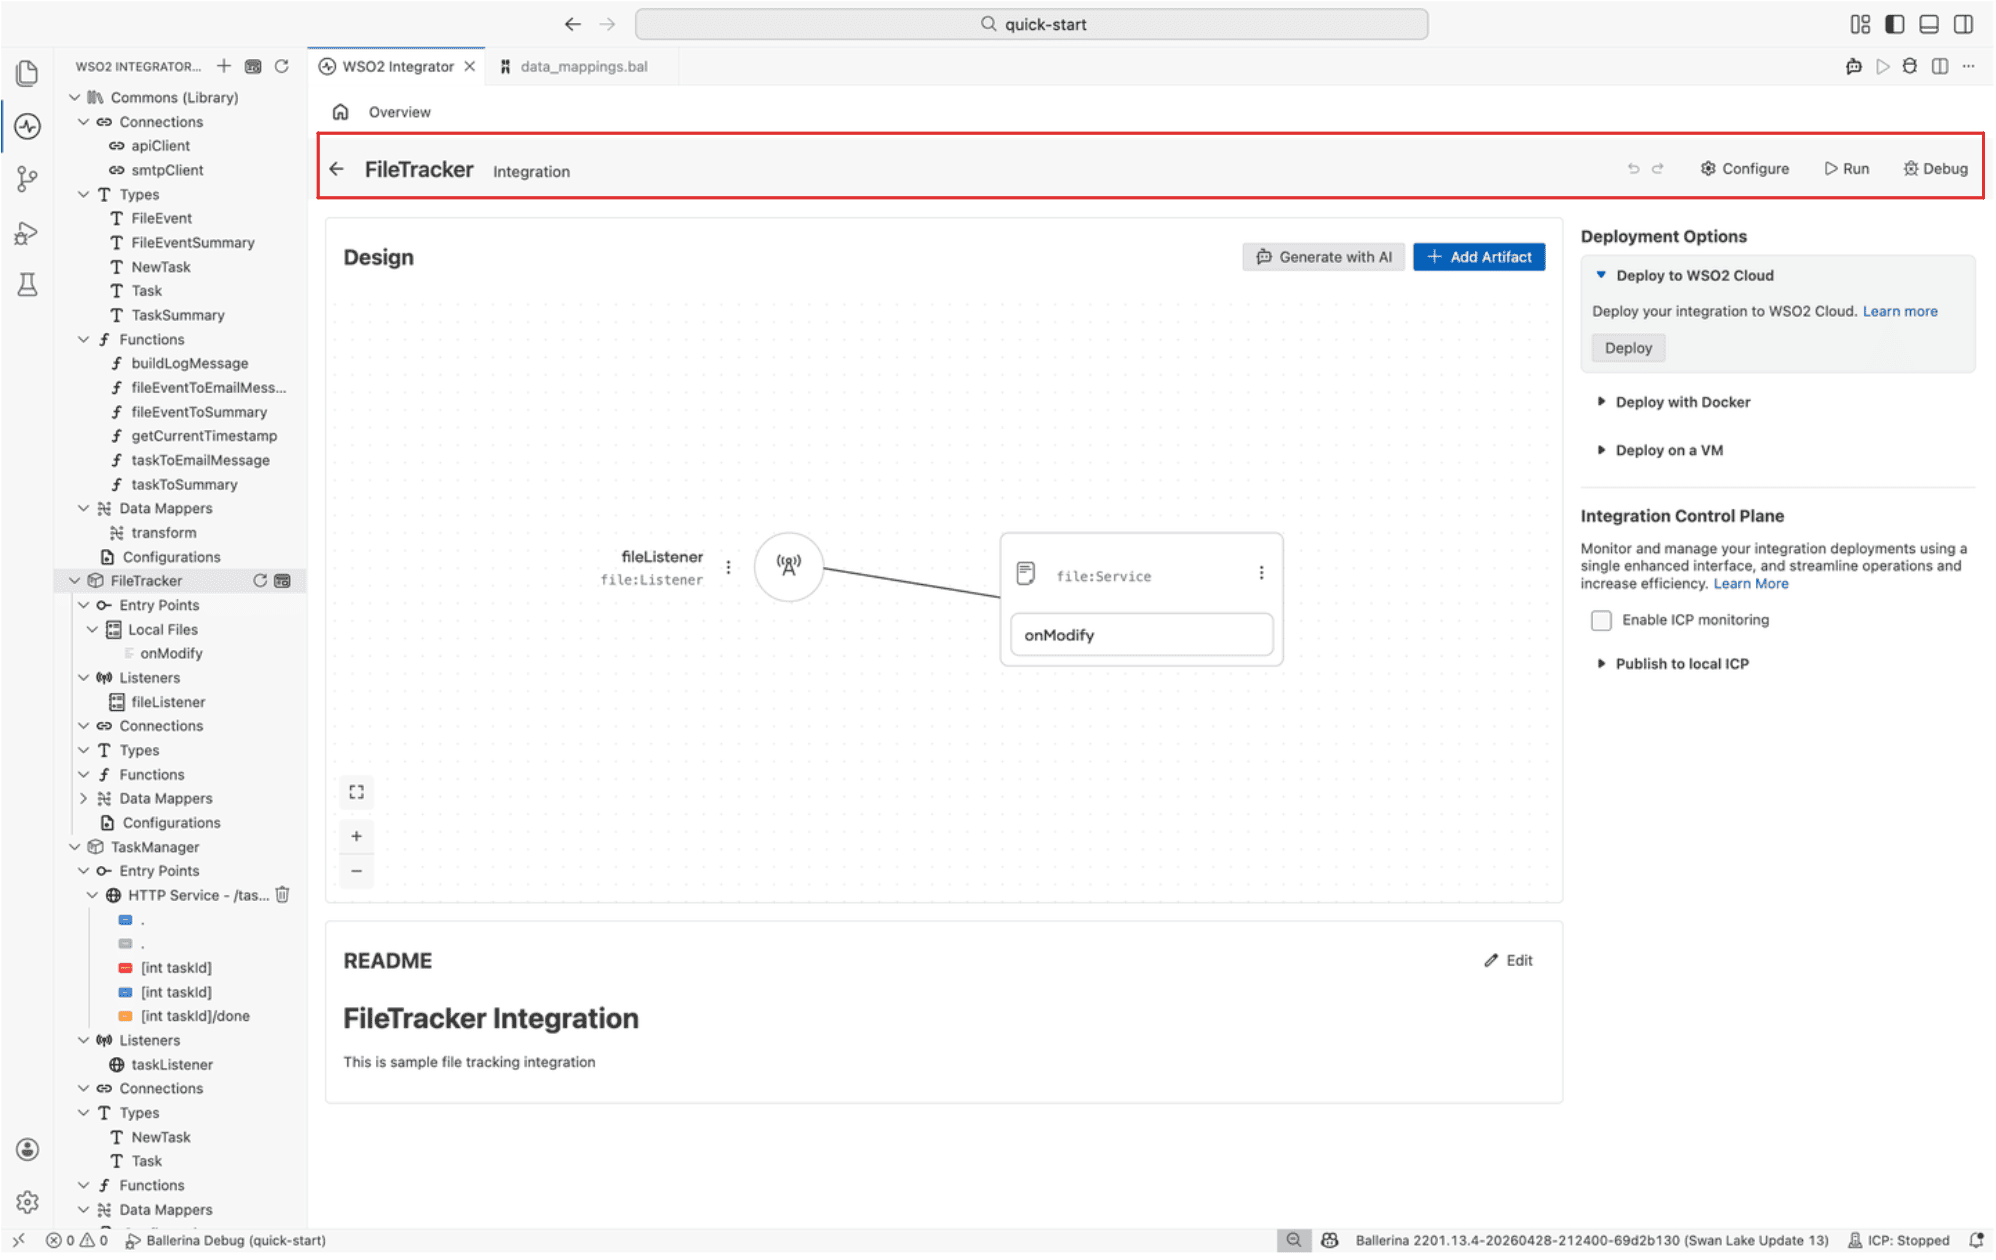Zoom in on the design diagram
1996x1260 pixels.
357,837
